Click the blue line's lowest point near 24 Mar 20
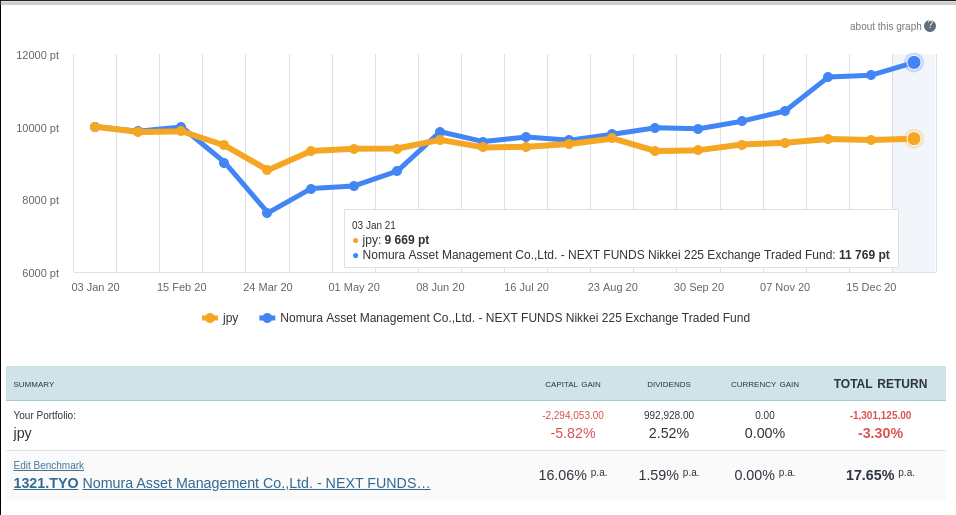Image resolution: width=956 pixels, height=515 pixels. point(267,213)
